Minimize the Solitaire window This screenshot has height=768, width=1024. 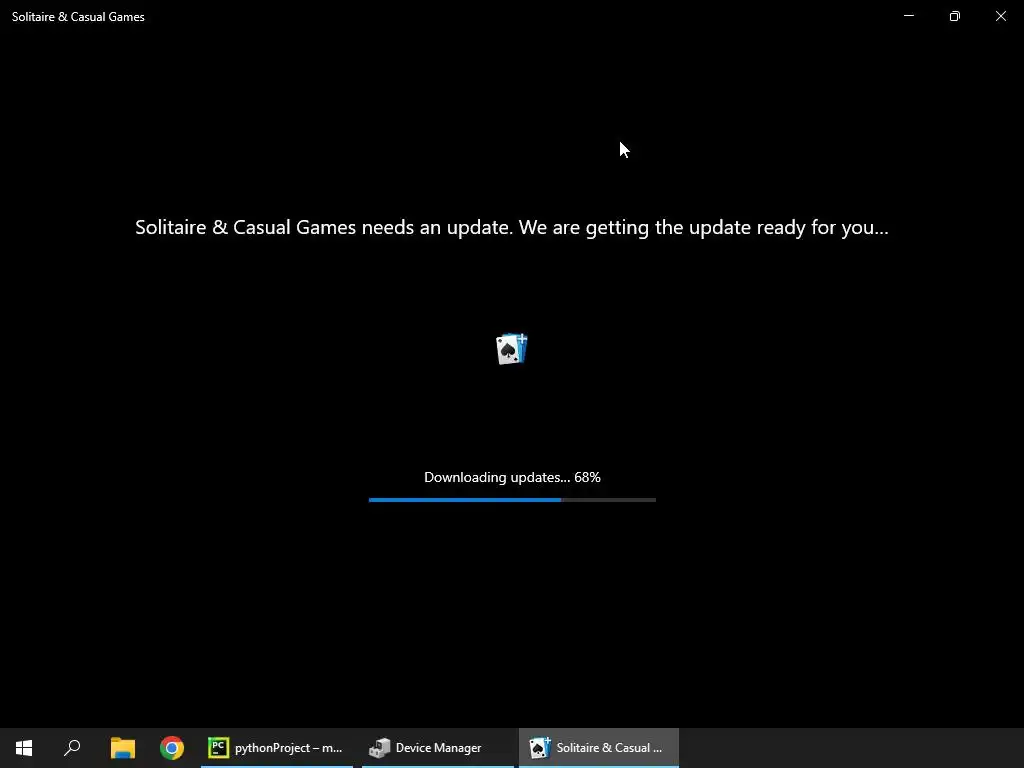point(909,16)
